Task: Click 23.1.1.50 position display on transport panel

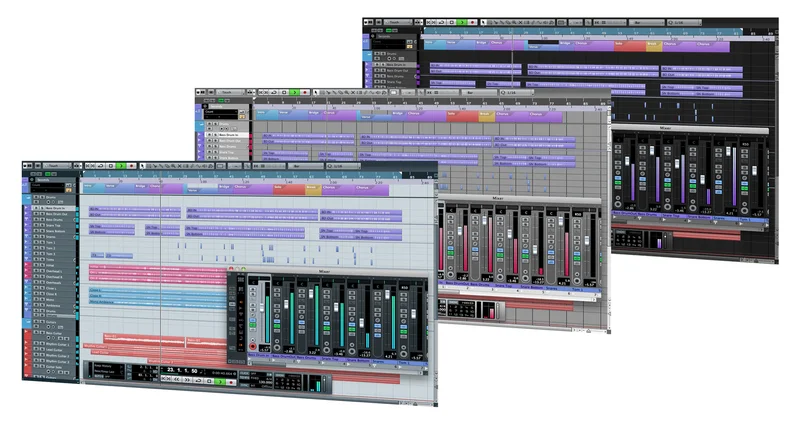Action: click(182, 370)
